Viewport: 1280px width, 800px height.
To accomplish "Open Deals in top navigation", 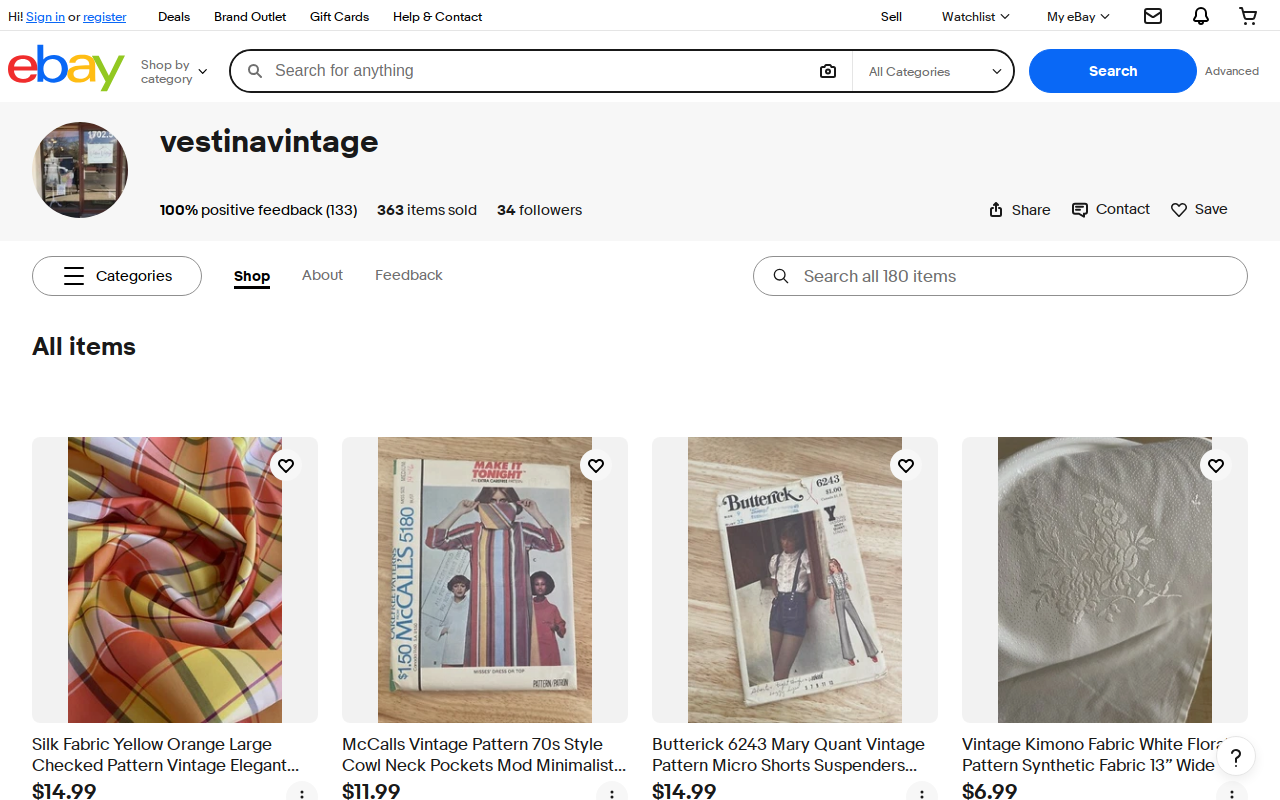I will [174, 16].
